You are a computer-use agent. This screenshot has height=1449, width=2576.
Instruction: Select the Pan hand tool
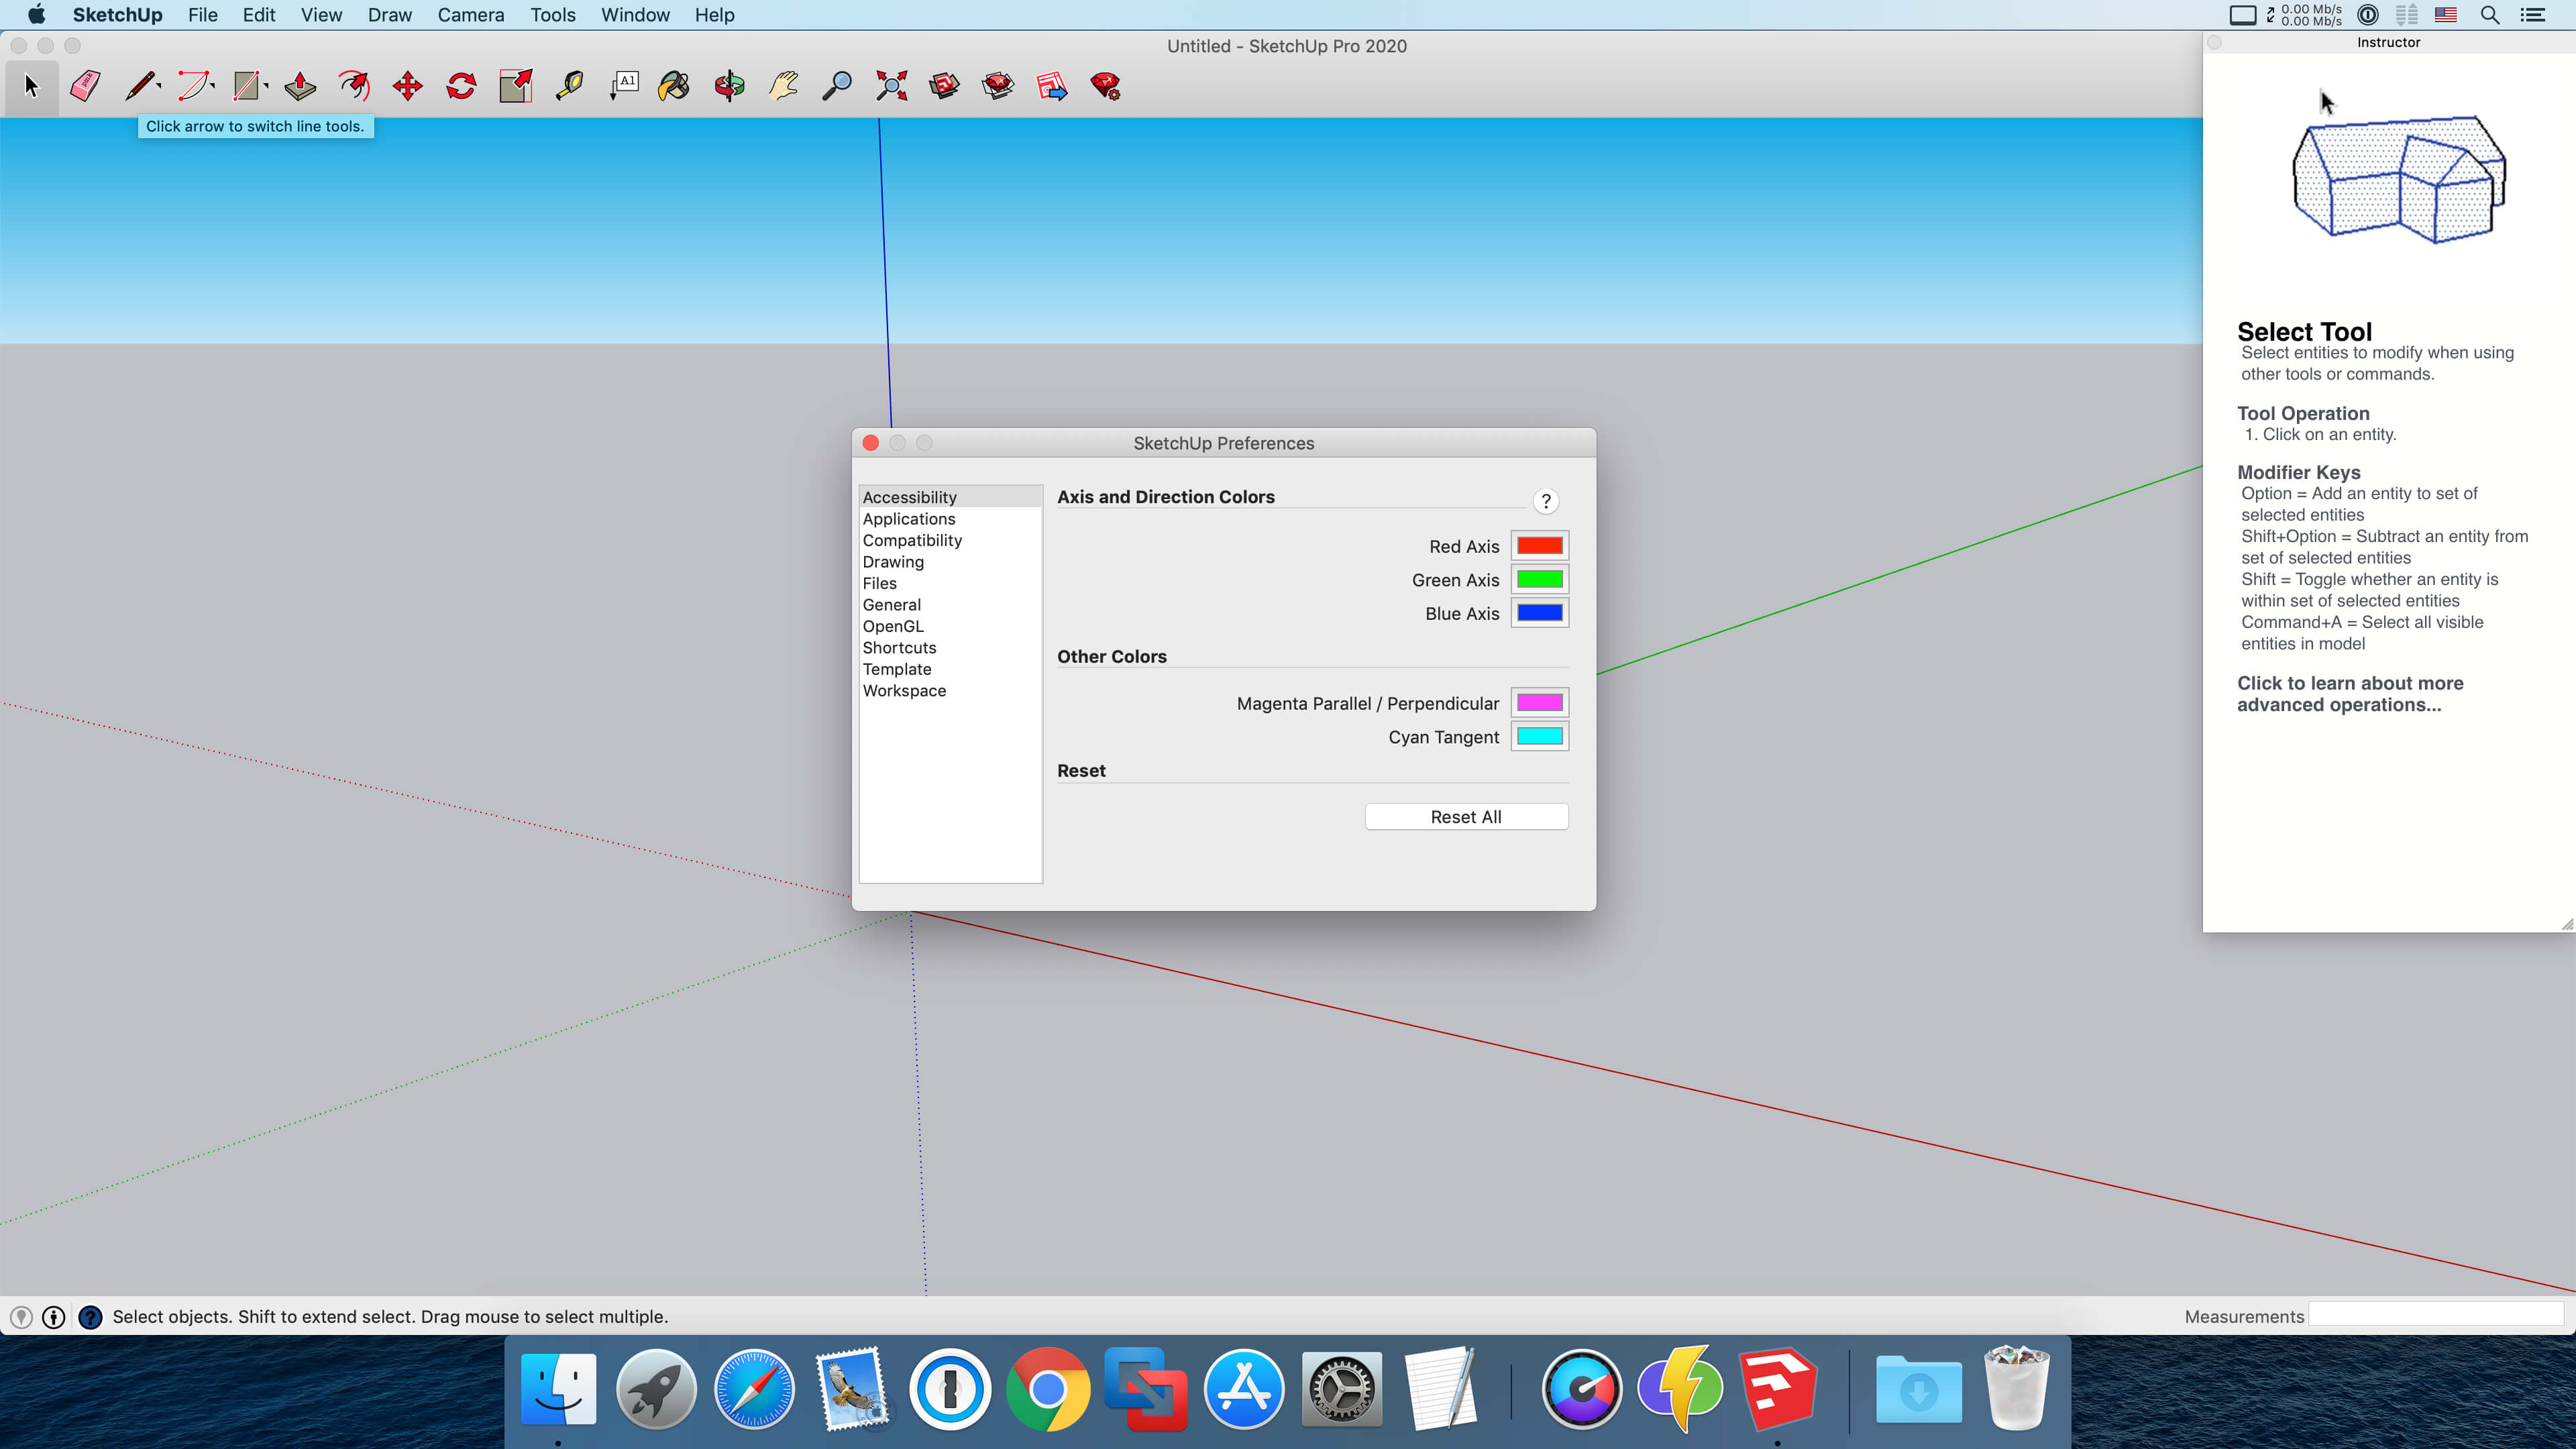[783, 86]
